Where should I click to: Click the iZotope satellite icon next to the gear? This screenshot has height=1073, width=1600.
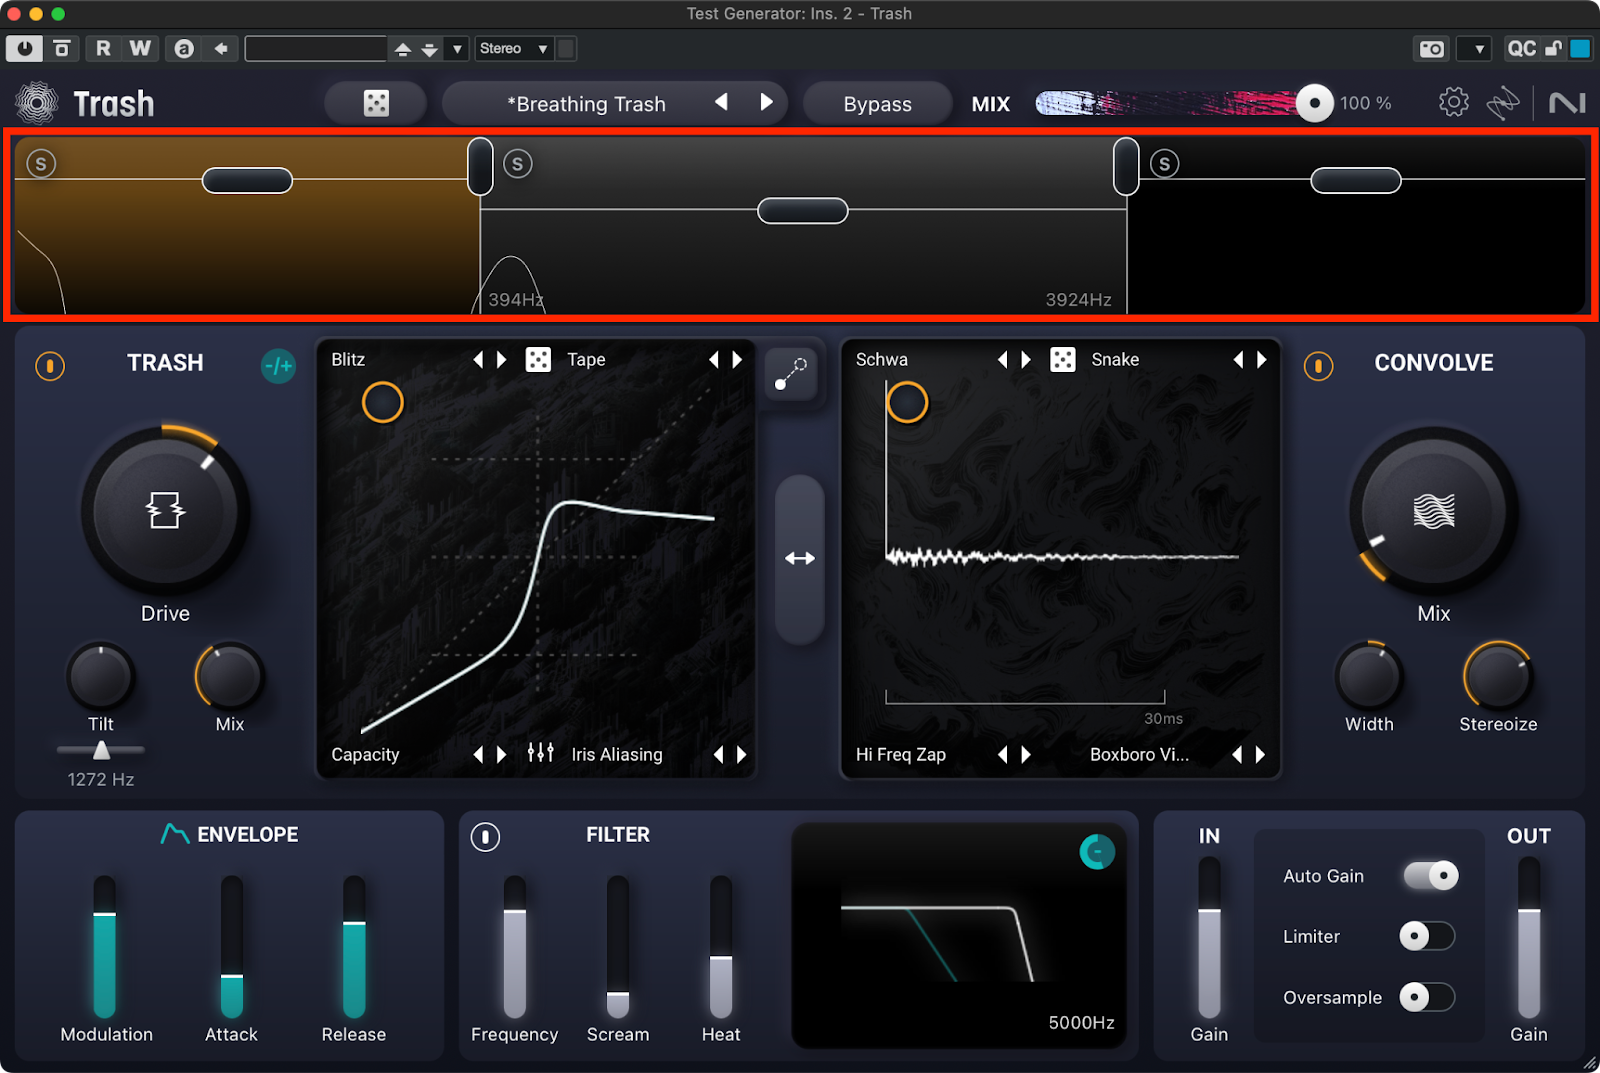tap(1503, 103)
